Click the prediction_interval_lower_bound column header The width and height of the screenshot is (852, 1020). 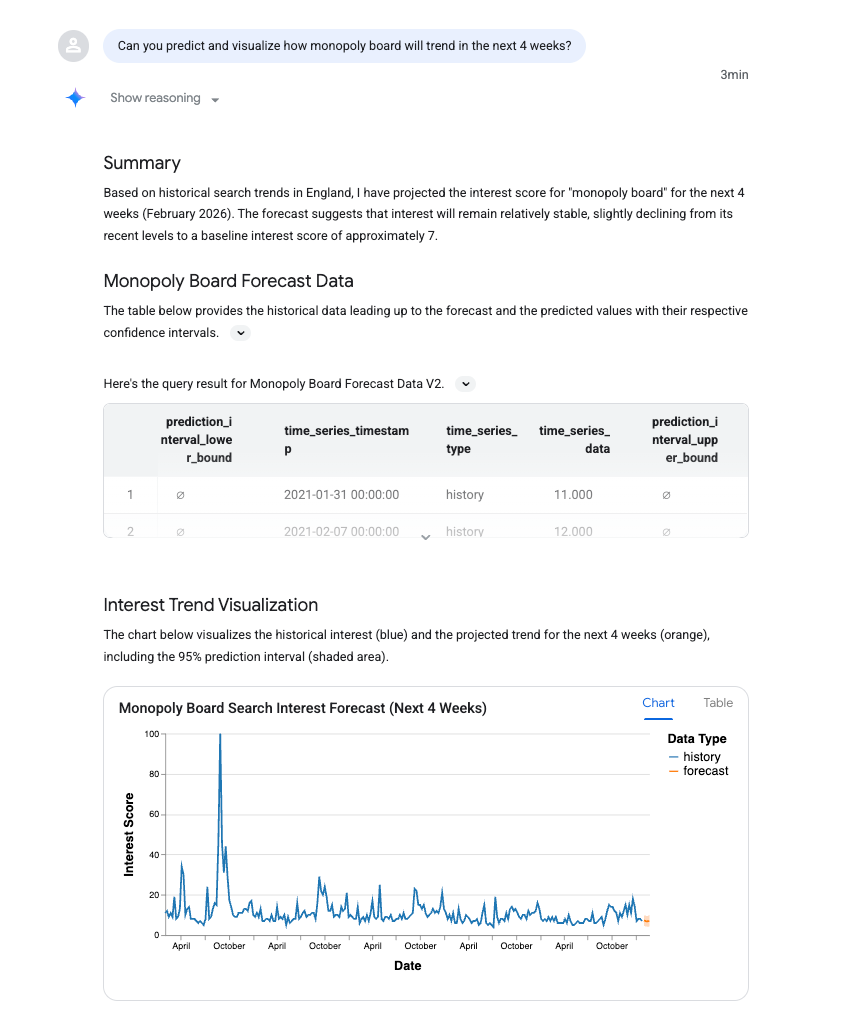tap(198, 440)
